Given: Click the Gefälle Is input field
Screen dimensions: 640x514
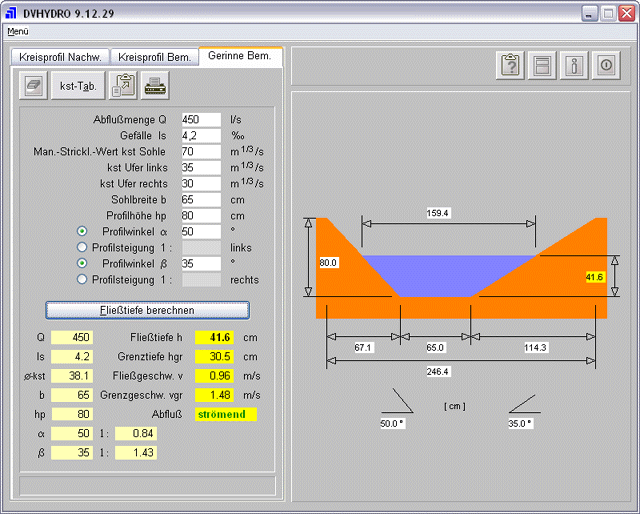Looking at the screenshot, I should 201,136.
